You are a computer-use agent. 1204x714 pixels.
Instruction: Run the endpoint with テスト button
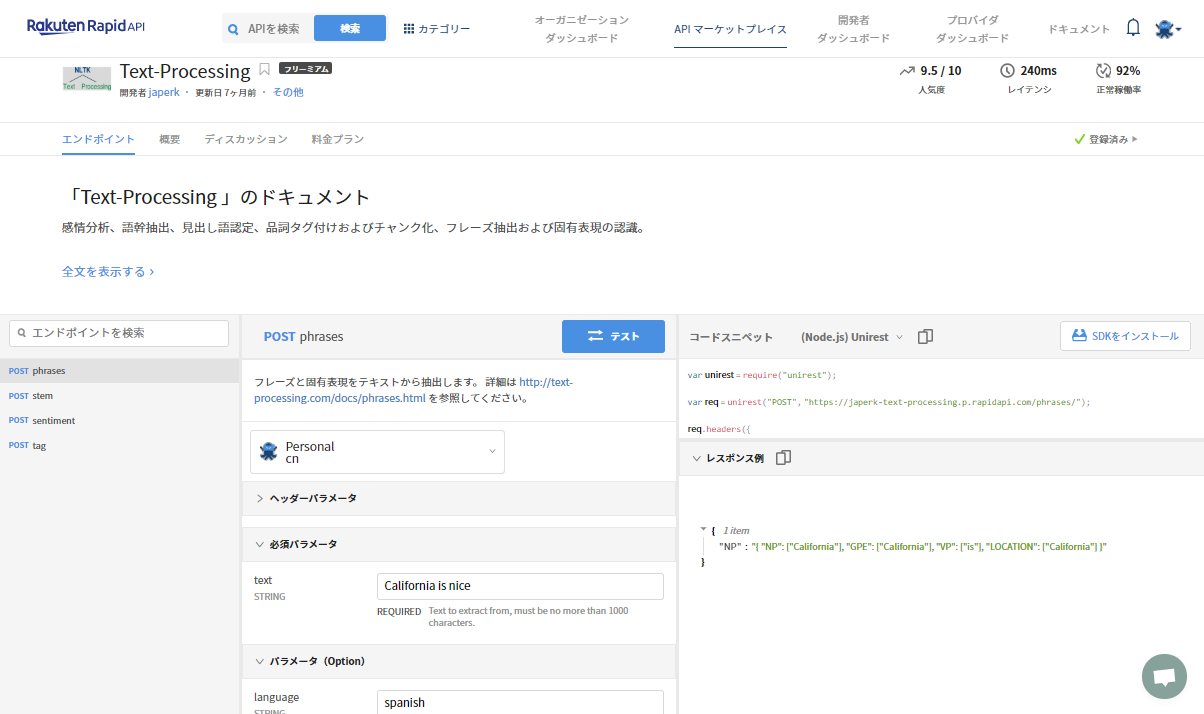click(613, 336)
